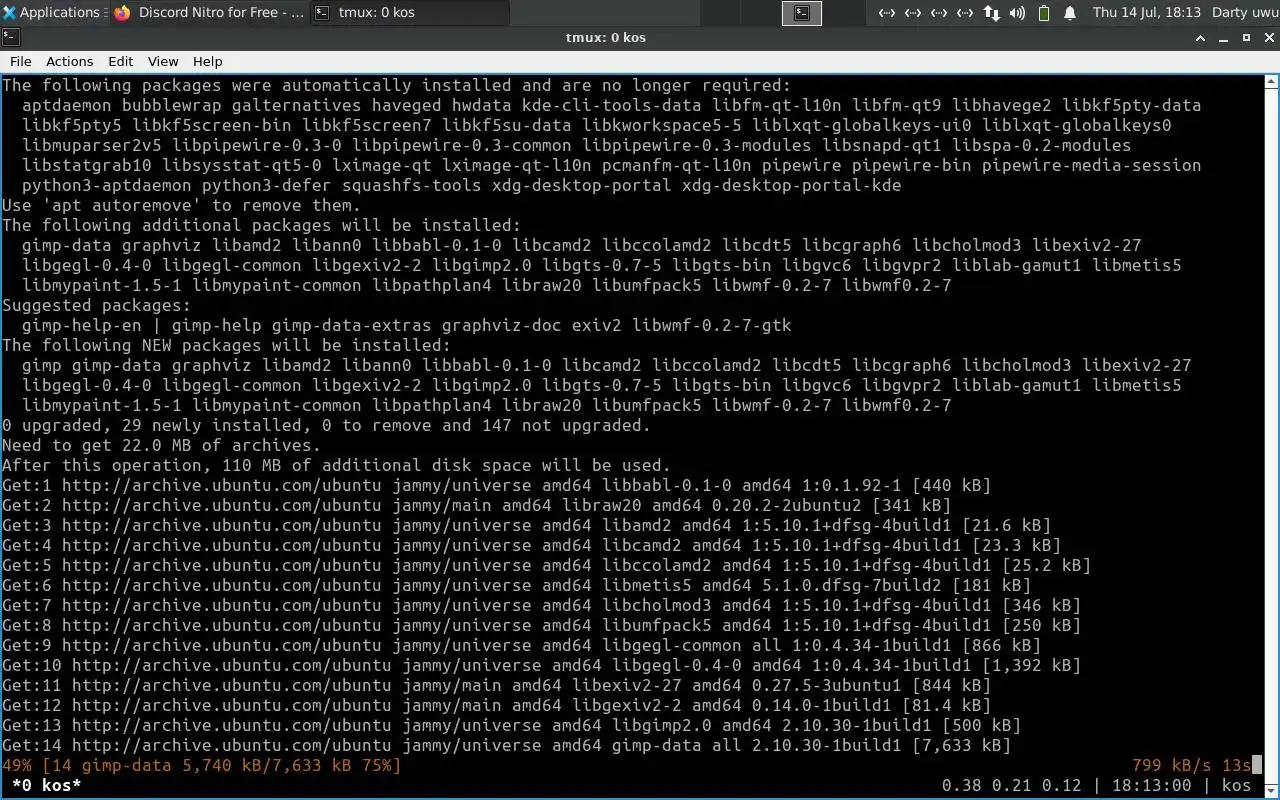Click the 'Need to get 22.0 MB of archives' line
Viewport: 1280px width, 800px height.
(x=161, y=446)
